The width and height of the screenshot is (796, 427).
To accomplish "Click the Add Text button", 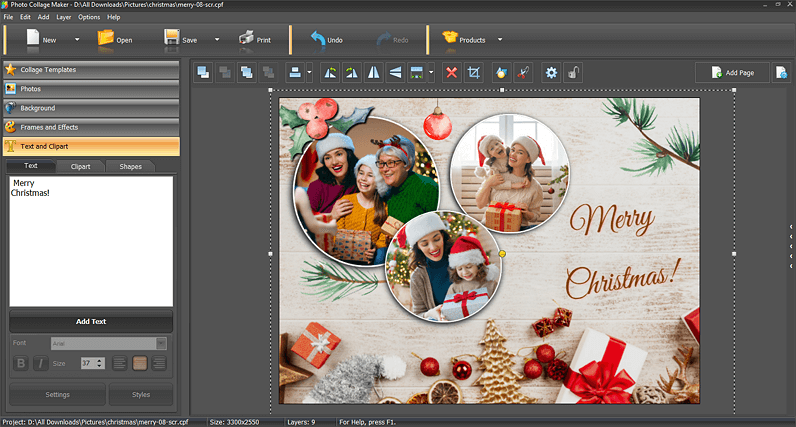I will (91, 321).
